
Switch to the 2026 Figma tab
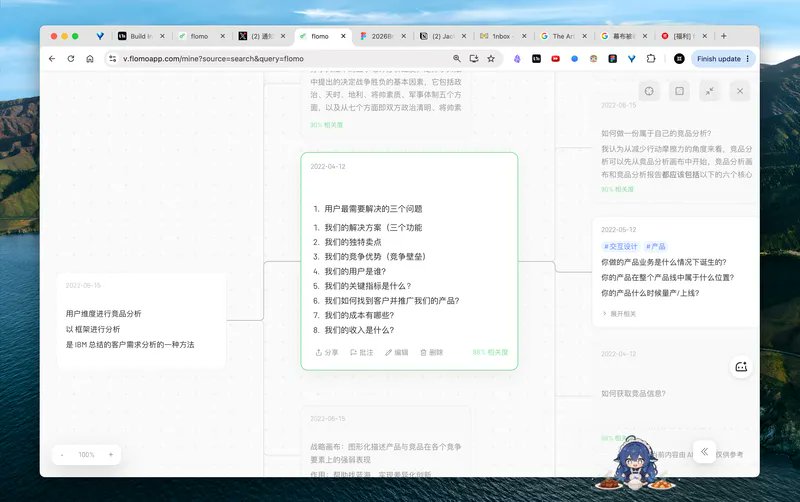(x=382, y=36)
